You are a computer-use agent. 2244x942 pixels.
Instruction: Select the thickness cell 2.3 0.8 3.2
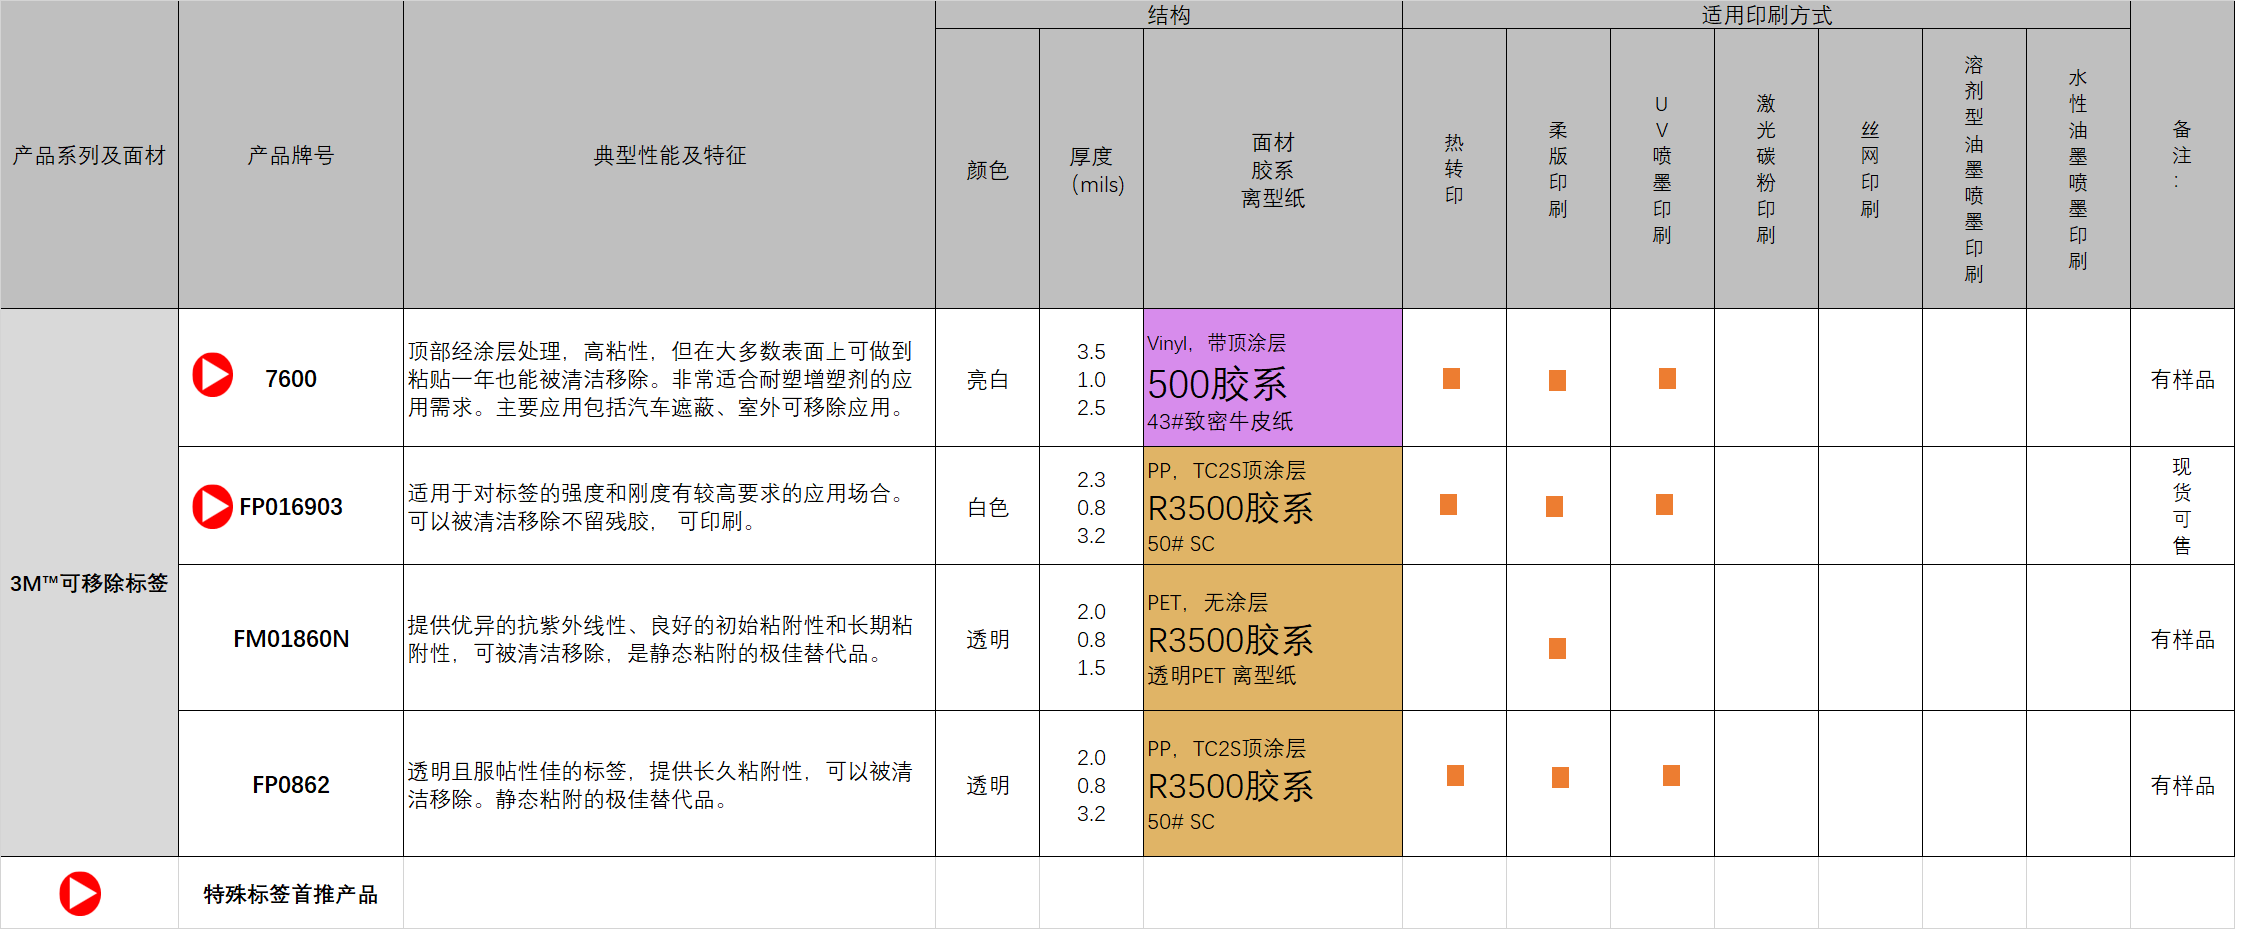pos(1091,506)
